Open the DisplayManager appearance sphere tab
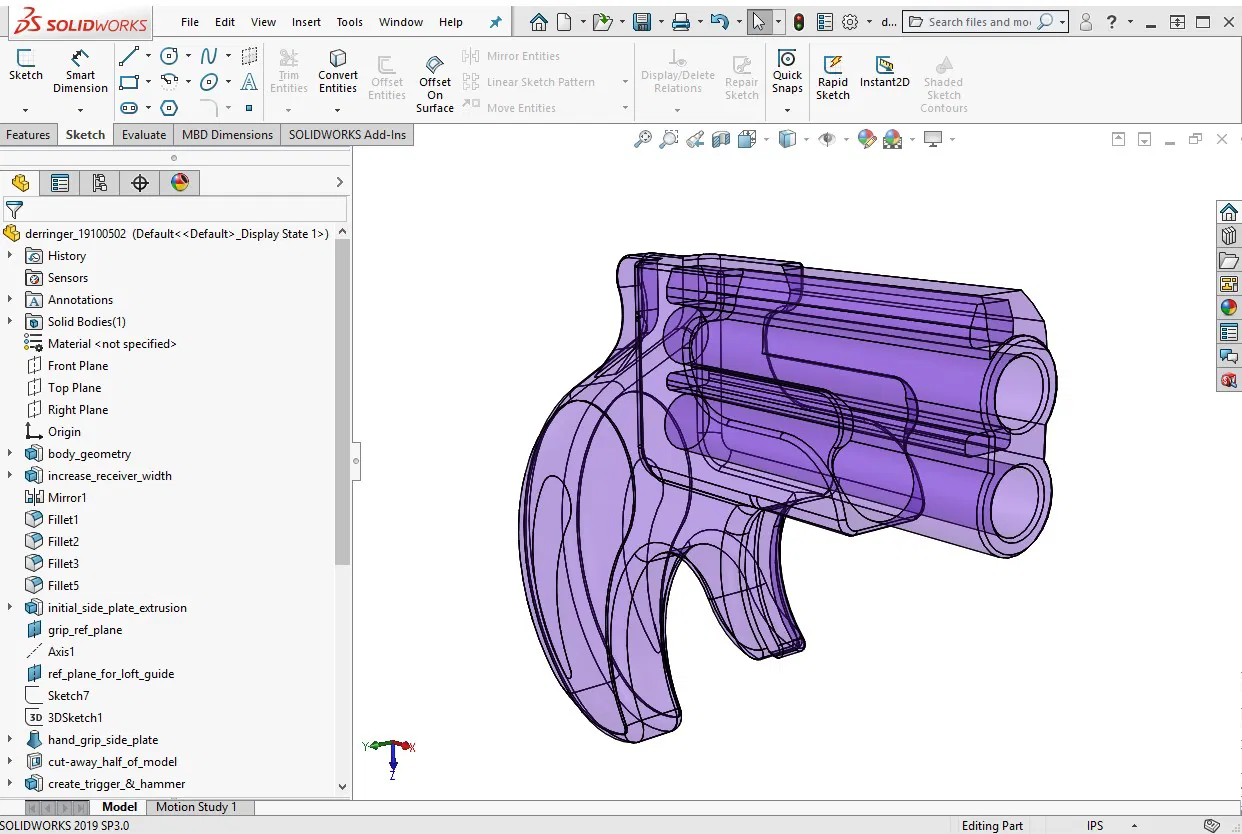1242x834 pixels. click(180, 182)
